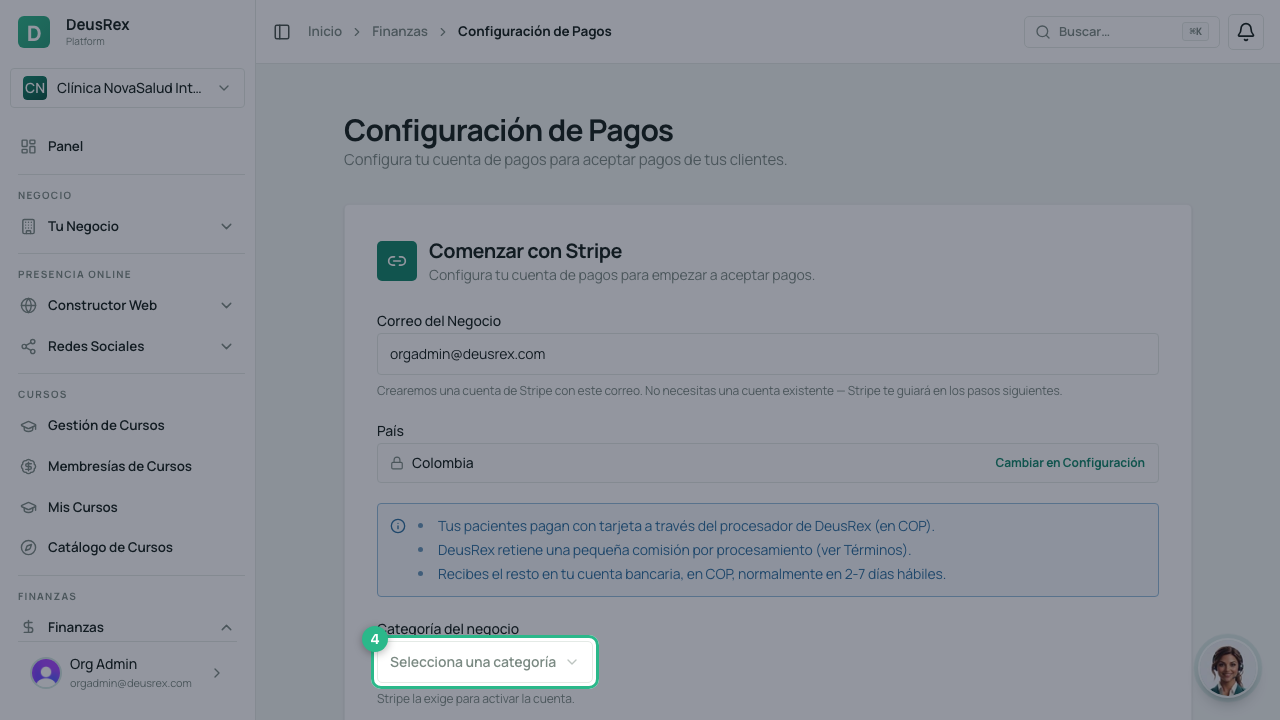Click bullet 'DeusRex retiene una pequeña comisión'

(674, 550)
